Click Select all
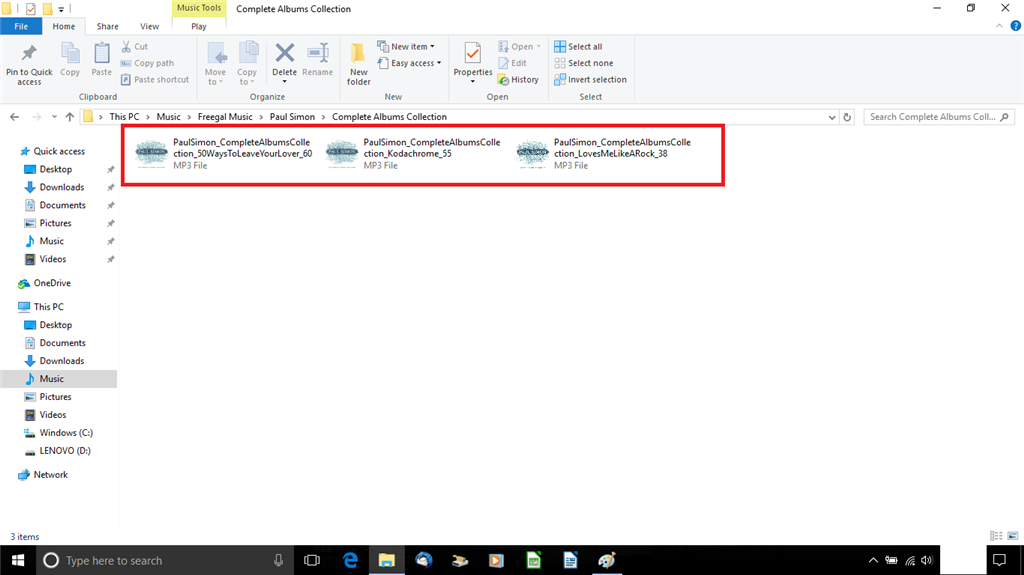The height and width of the screenshot is (575, 1024). click(578, 46)
